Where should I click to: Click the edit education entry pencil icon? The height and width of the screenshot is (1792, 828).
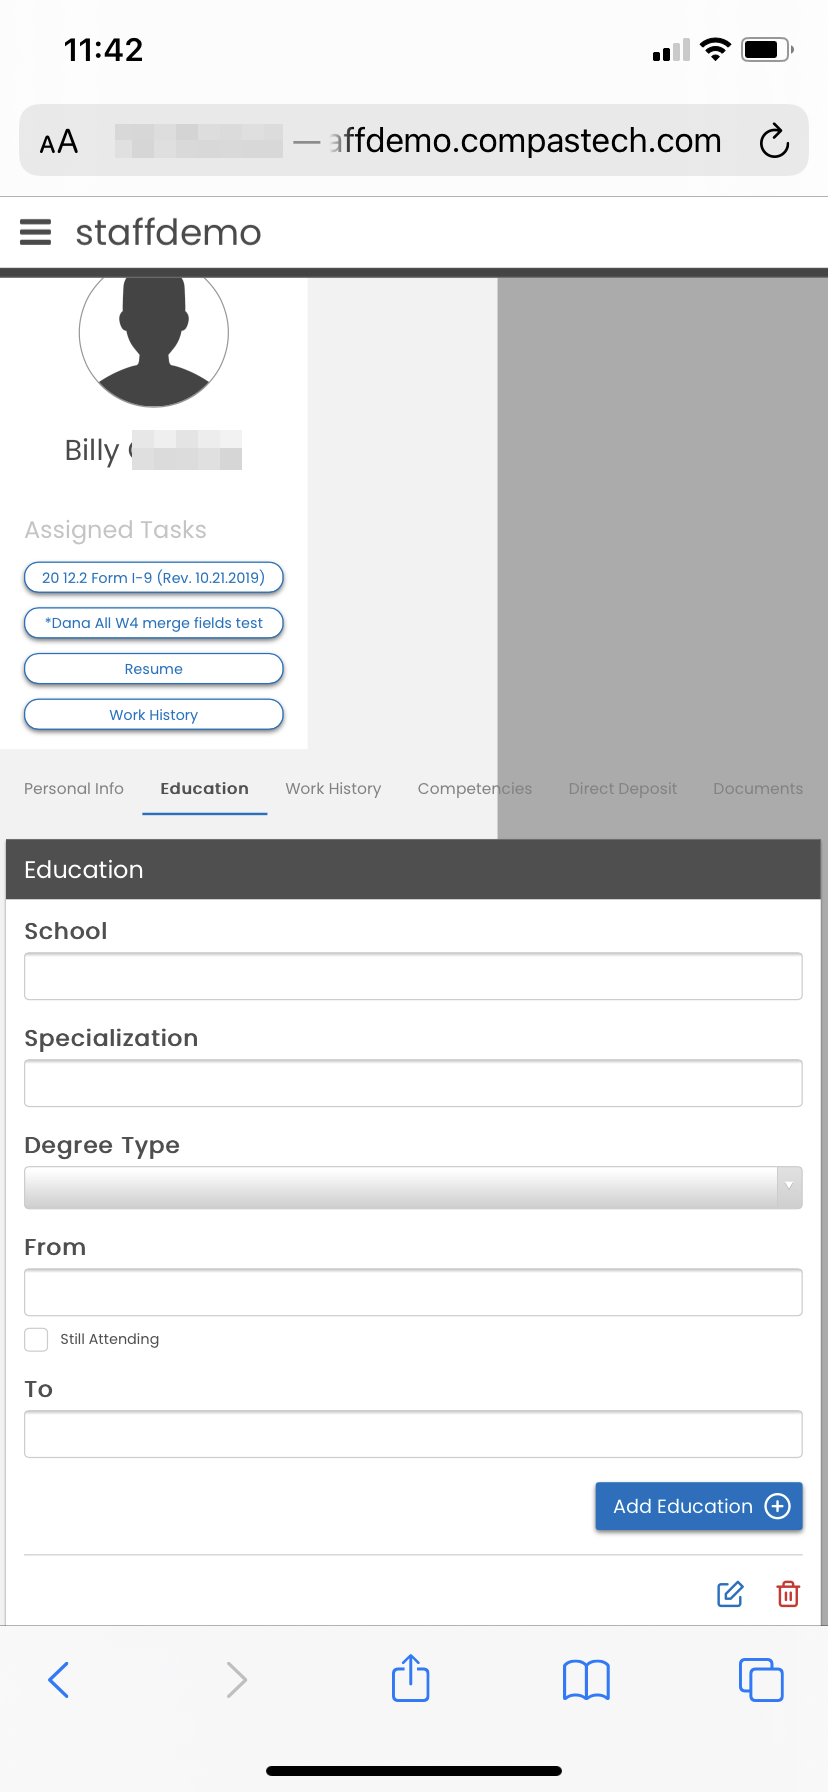(730, 1594)
